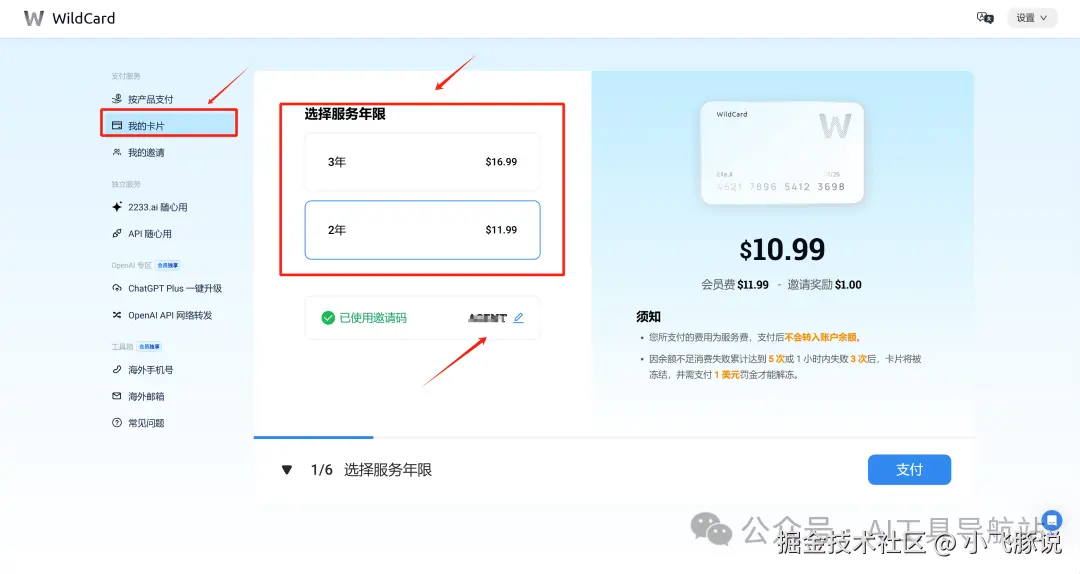The image size is (1080, 574).
Task: Open the chat support bubble icon
Action: click(x=1052, y=520)
